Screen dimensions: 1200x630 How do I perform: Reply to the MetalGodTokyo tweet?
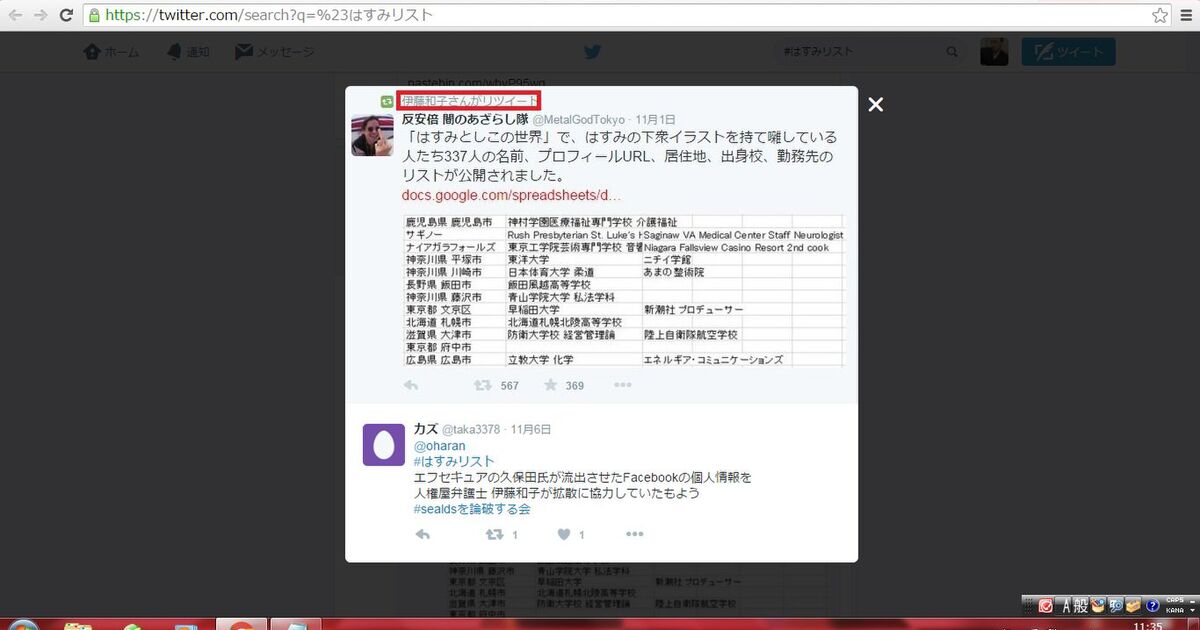click(411, 385)
